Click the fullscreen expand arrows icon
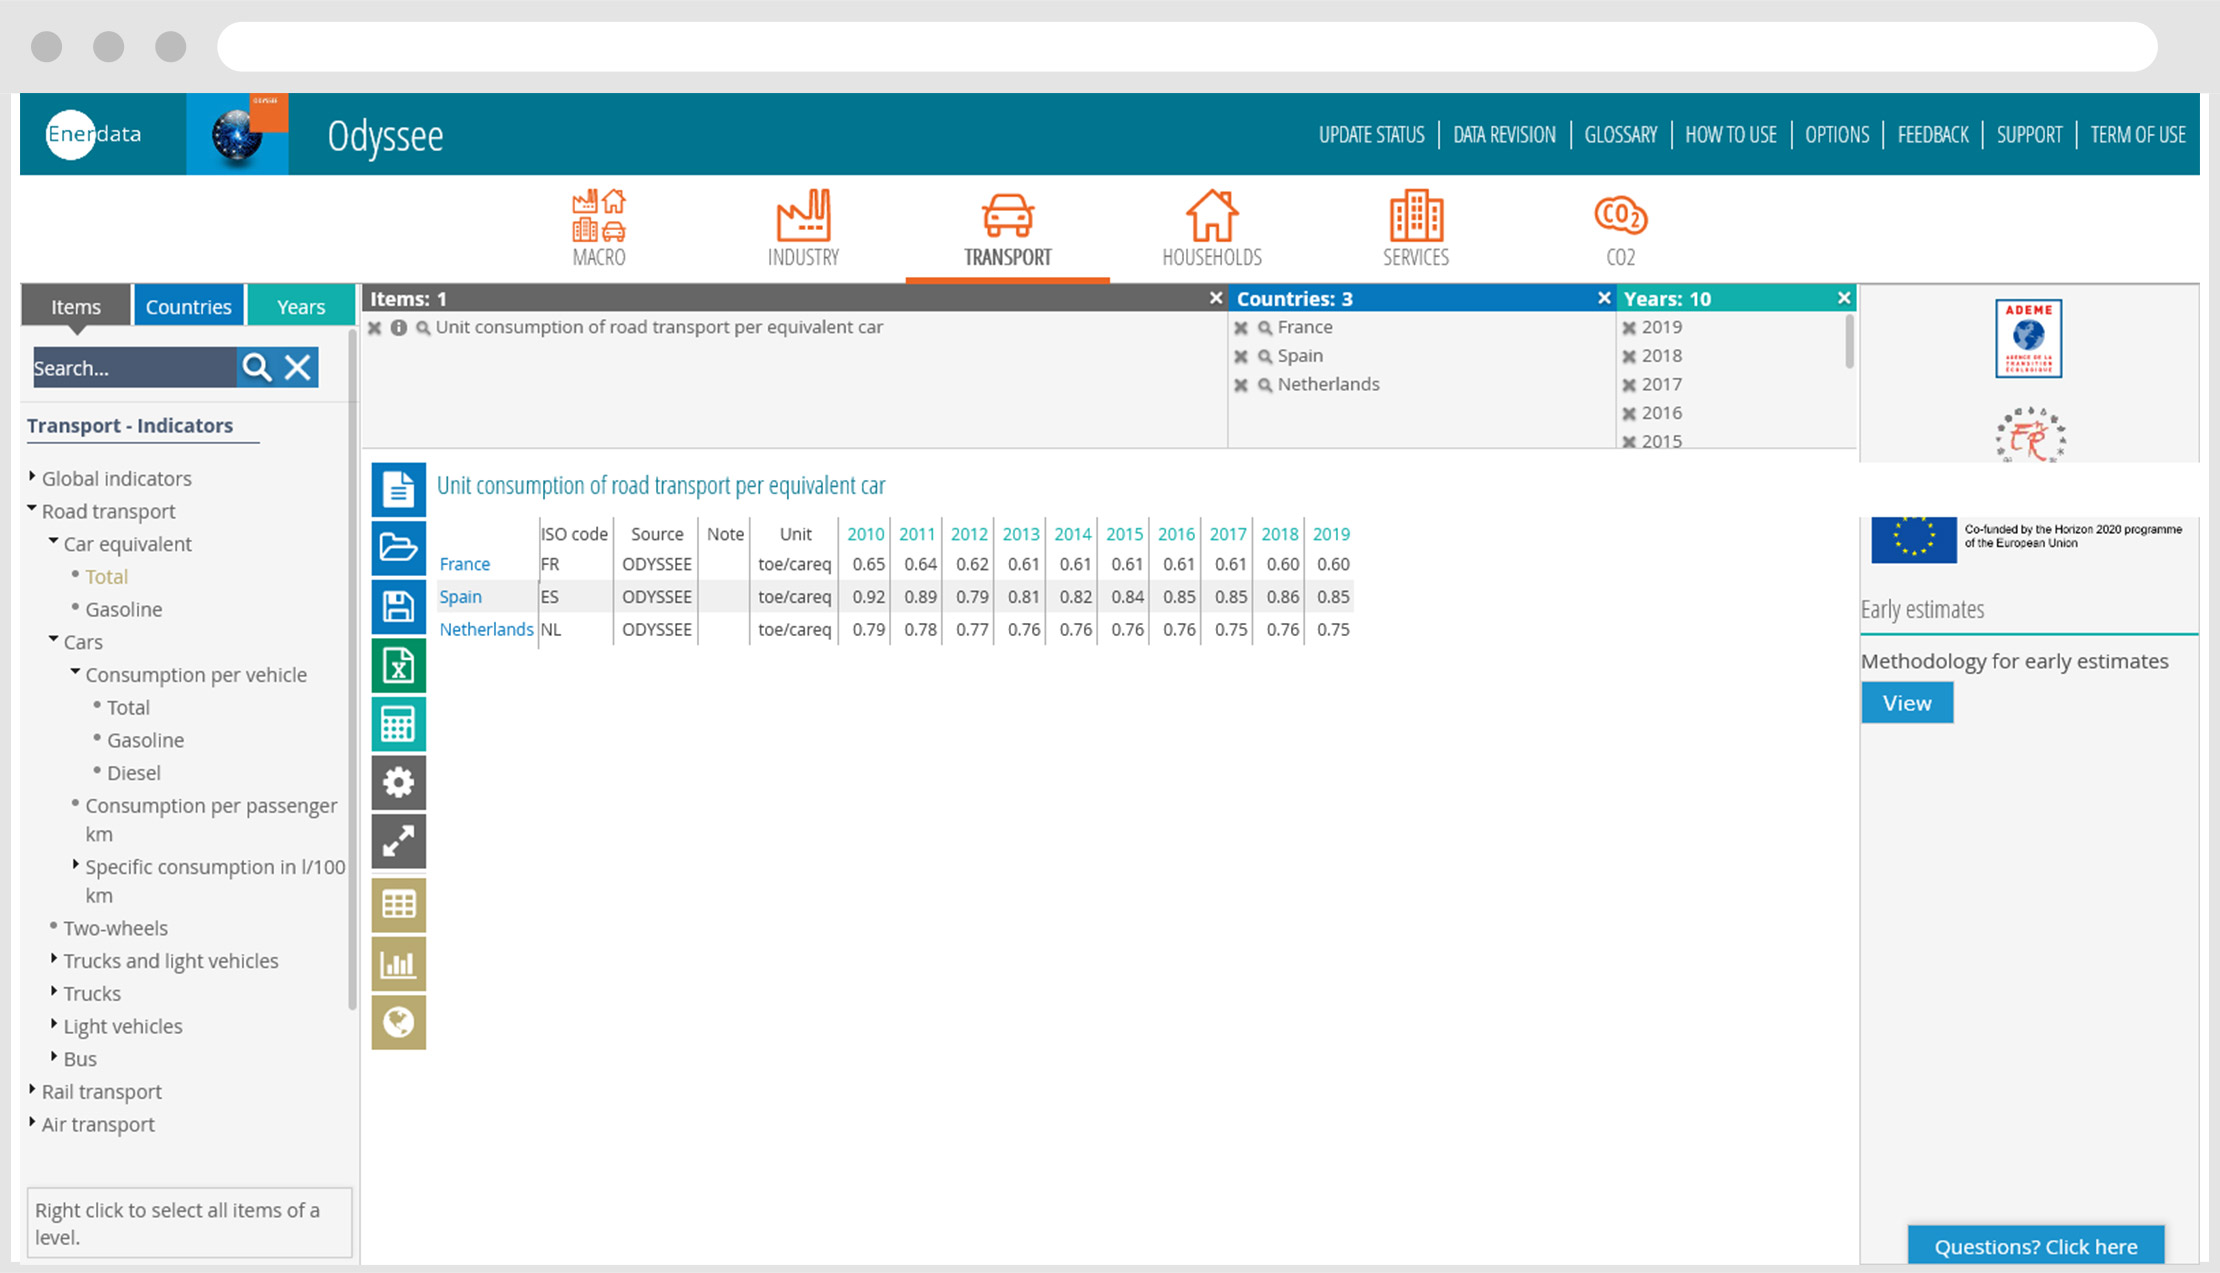Viewport: 2220px width, 1273px height. [x=398, y=841]
